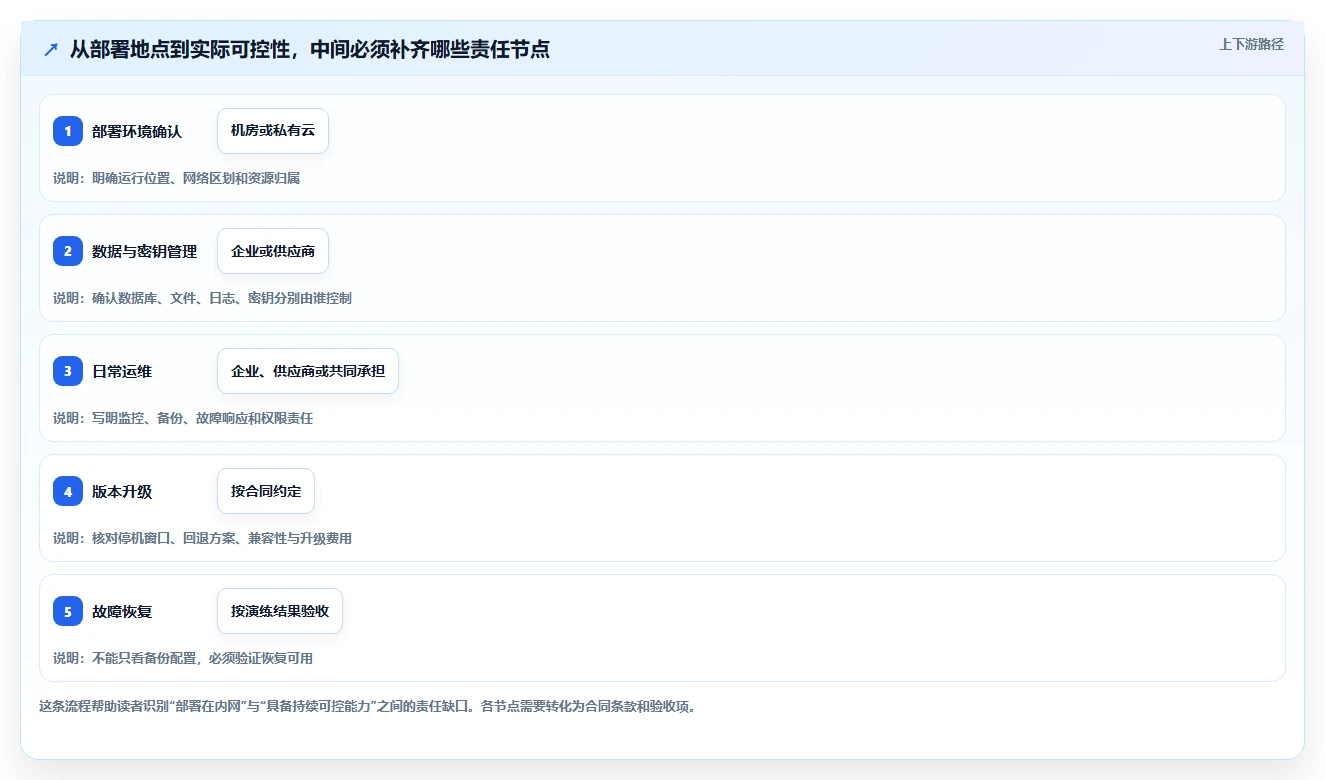Click the step 4 number badge
This screenshot has height=780, width=1325.
point(68,491)
